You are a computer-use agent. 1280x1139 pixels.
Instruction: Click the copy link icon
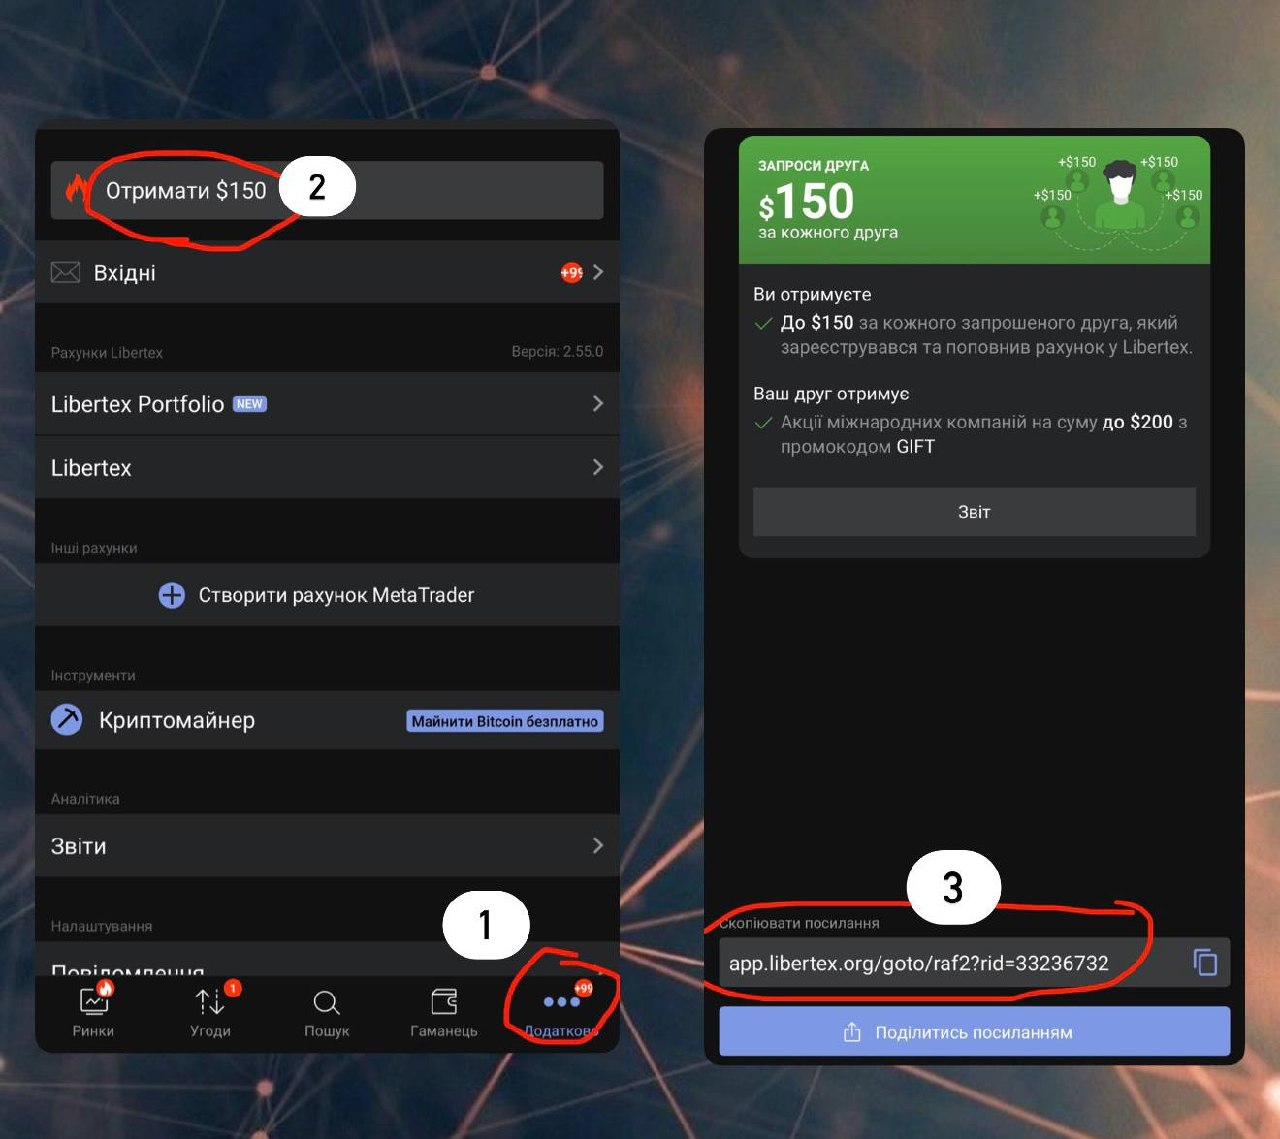pyautogui.click(x=1205, y=962)
